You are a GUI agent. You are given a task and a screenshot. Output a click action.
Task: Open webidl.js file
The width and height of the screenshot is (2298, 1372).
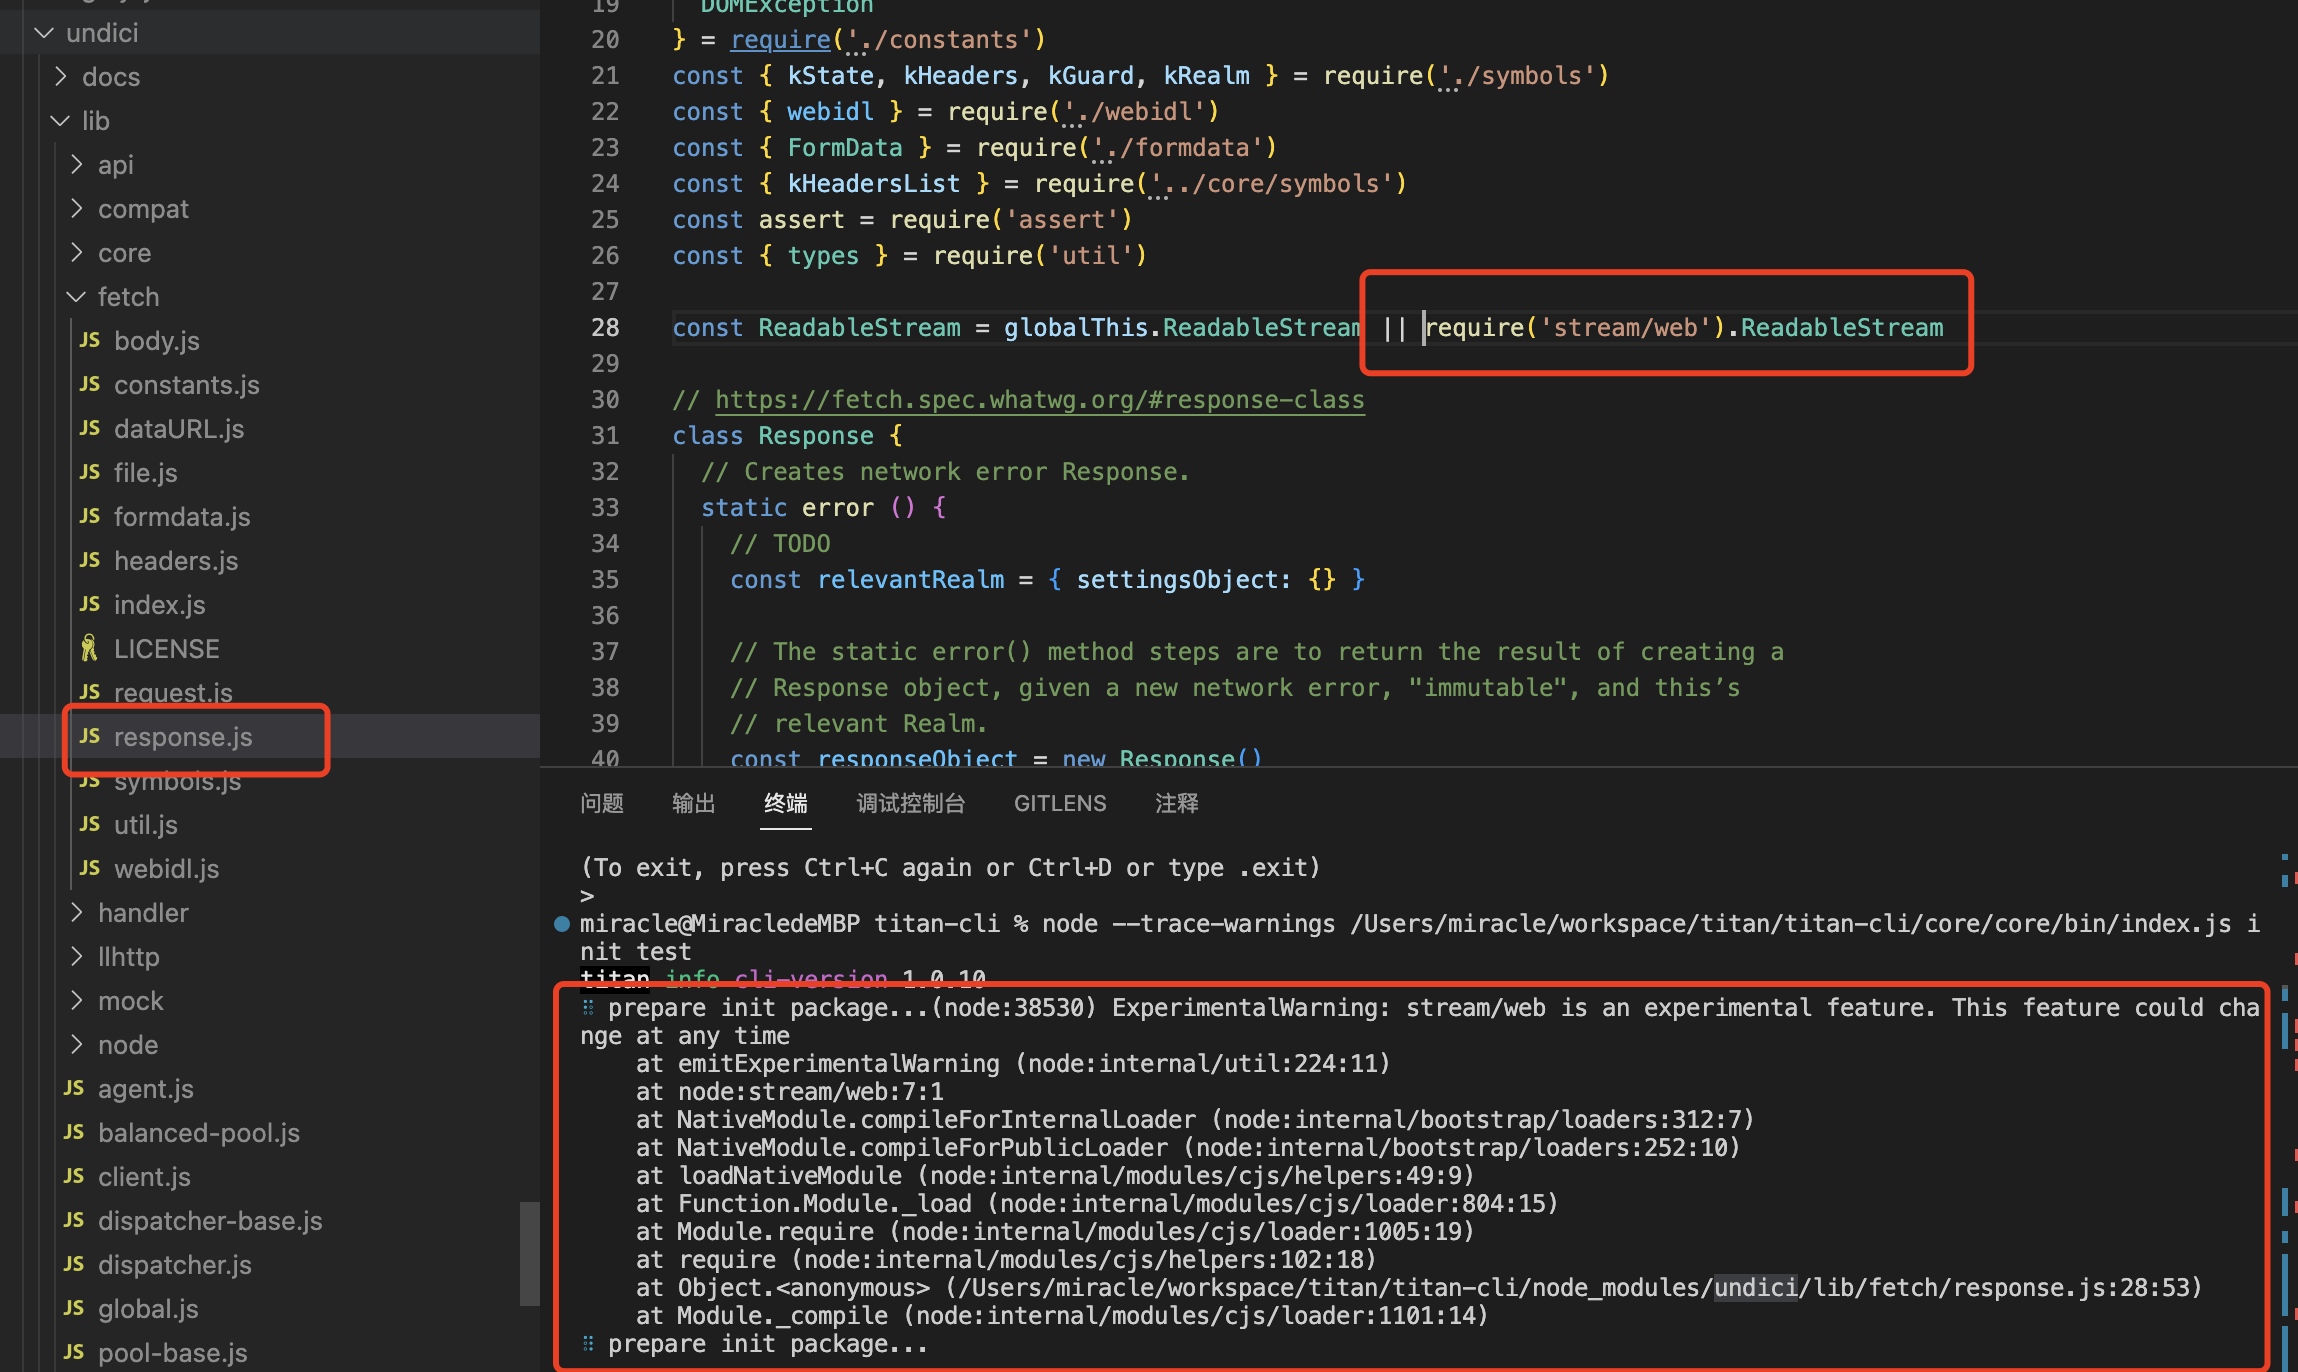(x=166, y=869)
